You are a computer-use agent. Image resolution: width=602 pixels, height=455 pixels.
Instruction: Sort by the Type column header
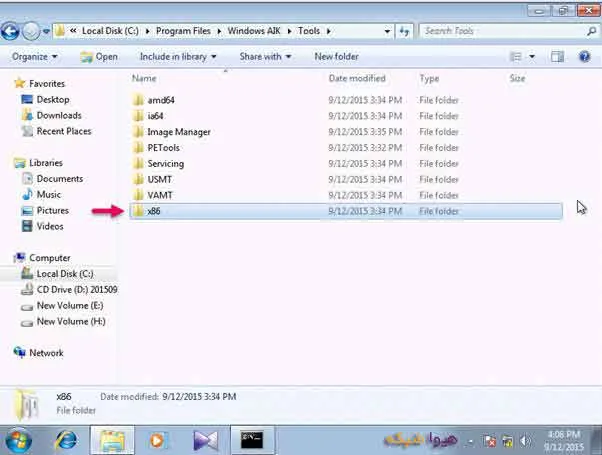click(429, 78)
